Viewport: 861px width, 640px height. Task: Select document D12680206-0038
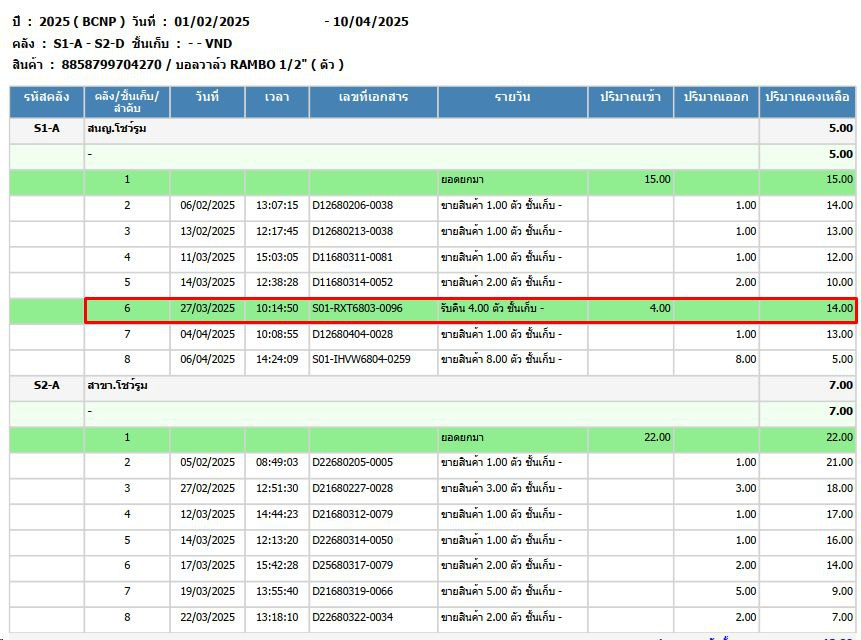click(x=353, y=205)
